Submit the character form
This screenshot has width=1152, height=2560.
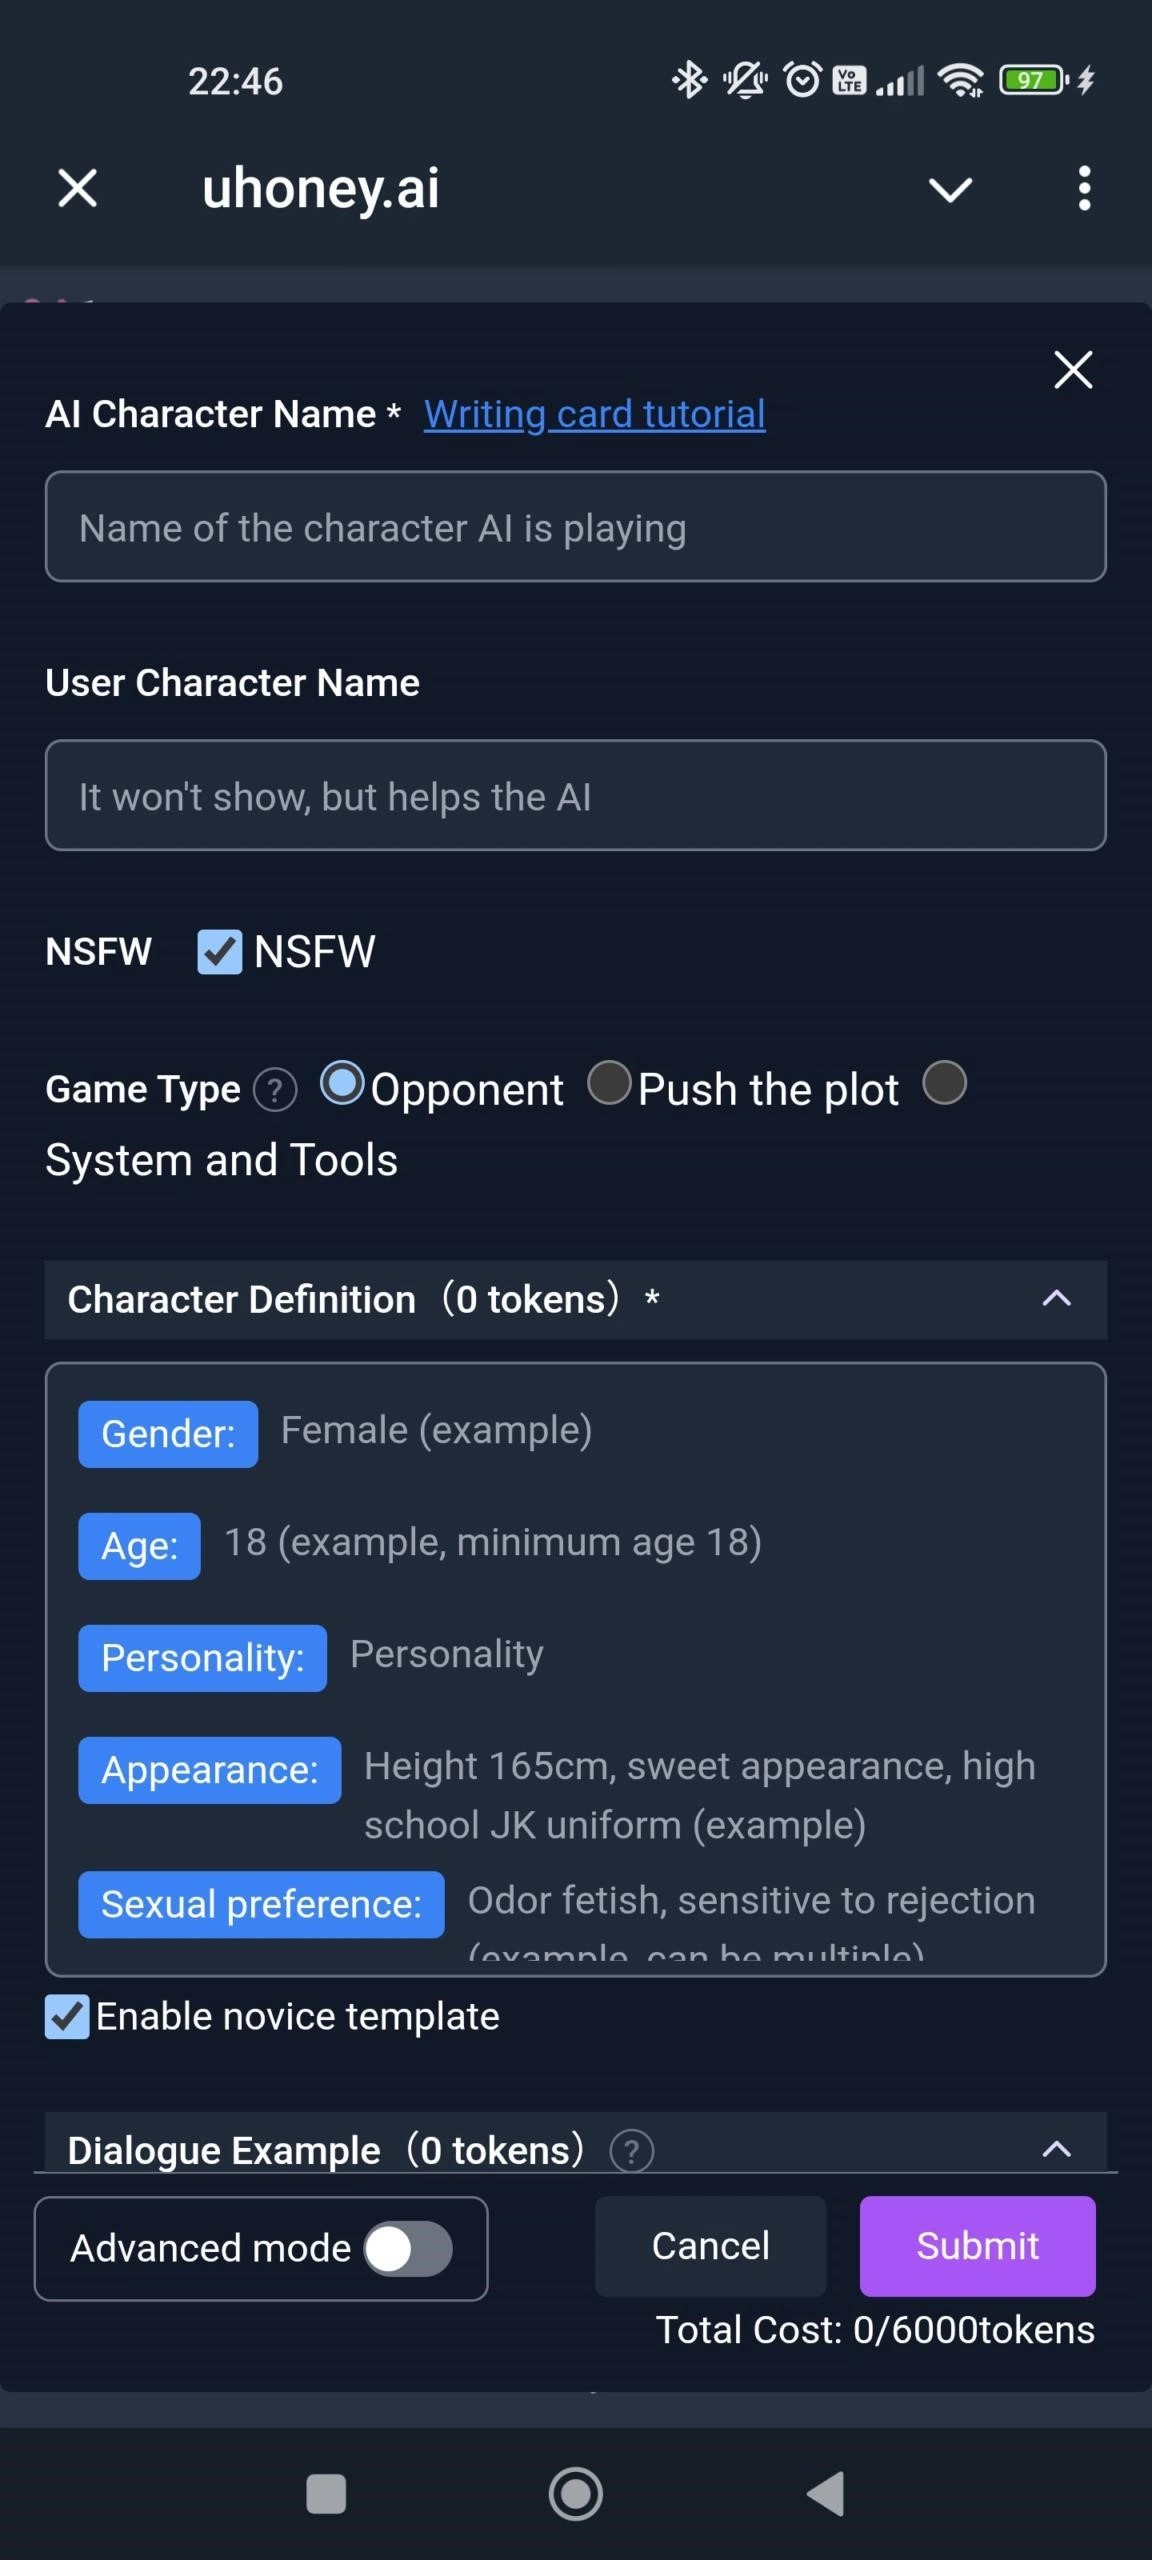pos(977,2246)
